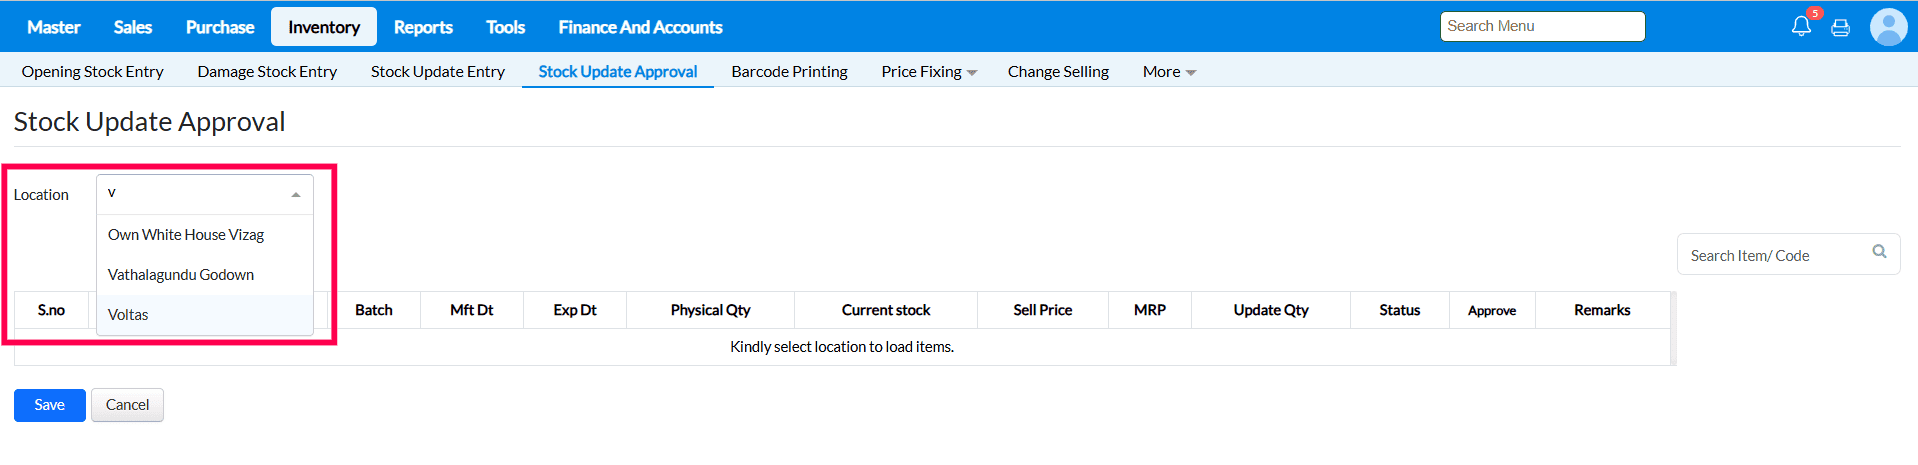Choose Own White House Vizag option

point(186,235)
